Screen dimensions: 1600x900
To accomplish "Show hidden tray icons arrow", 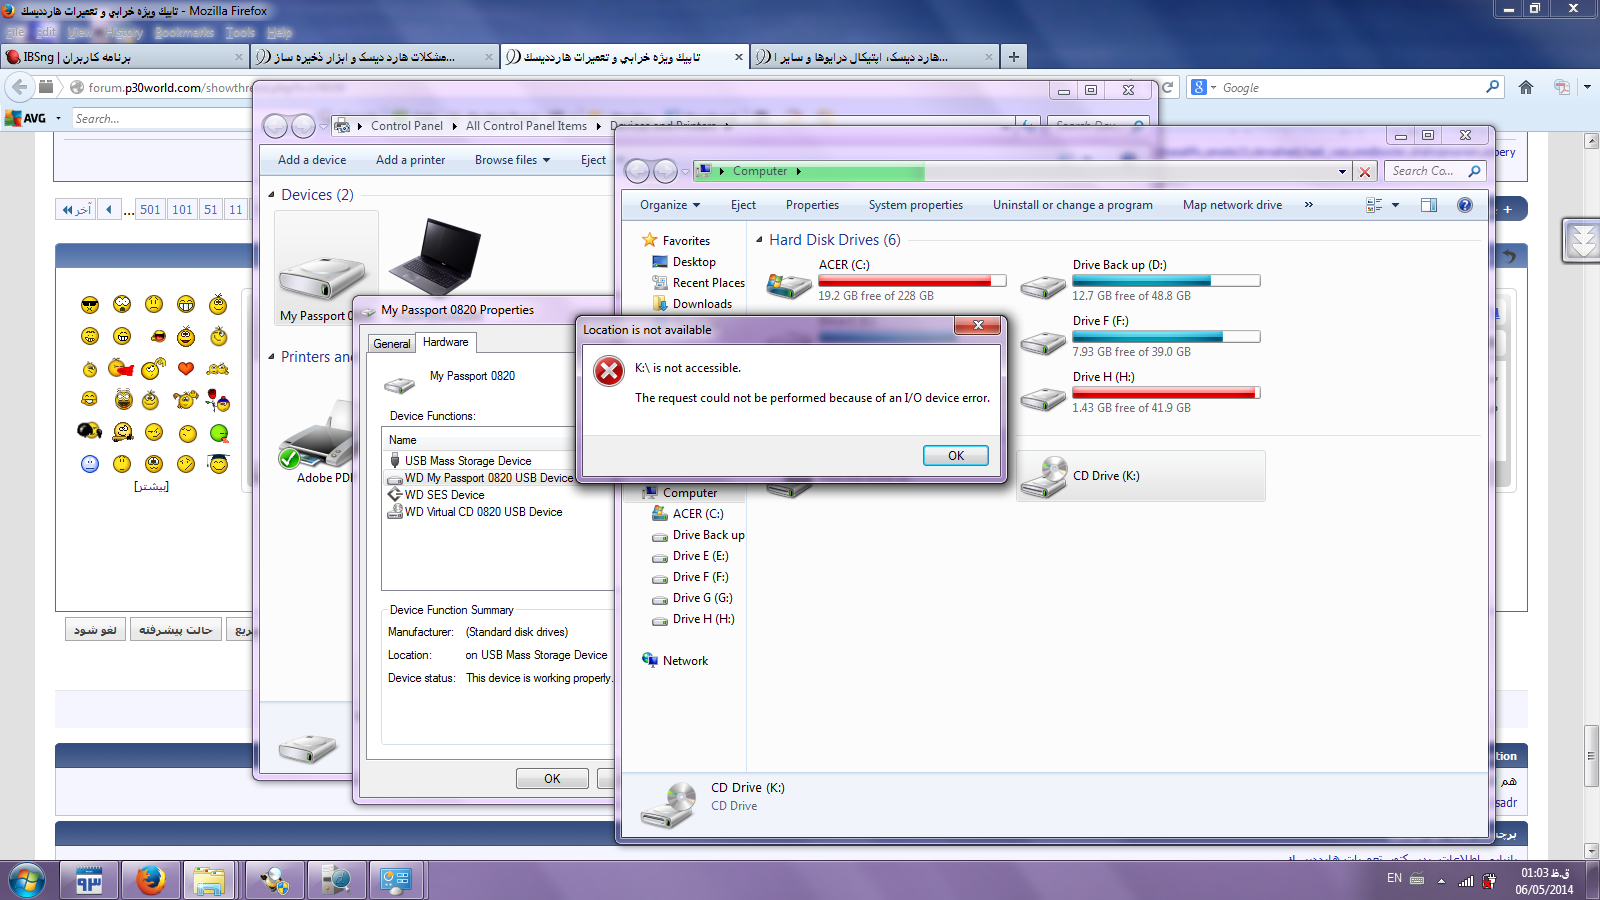I will pos(1441,881).
